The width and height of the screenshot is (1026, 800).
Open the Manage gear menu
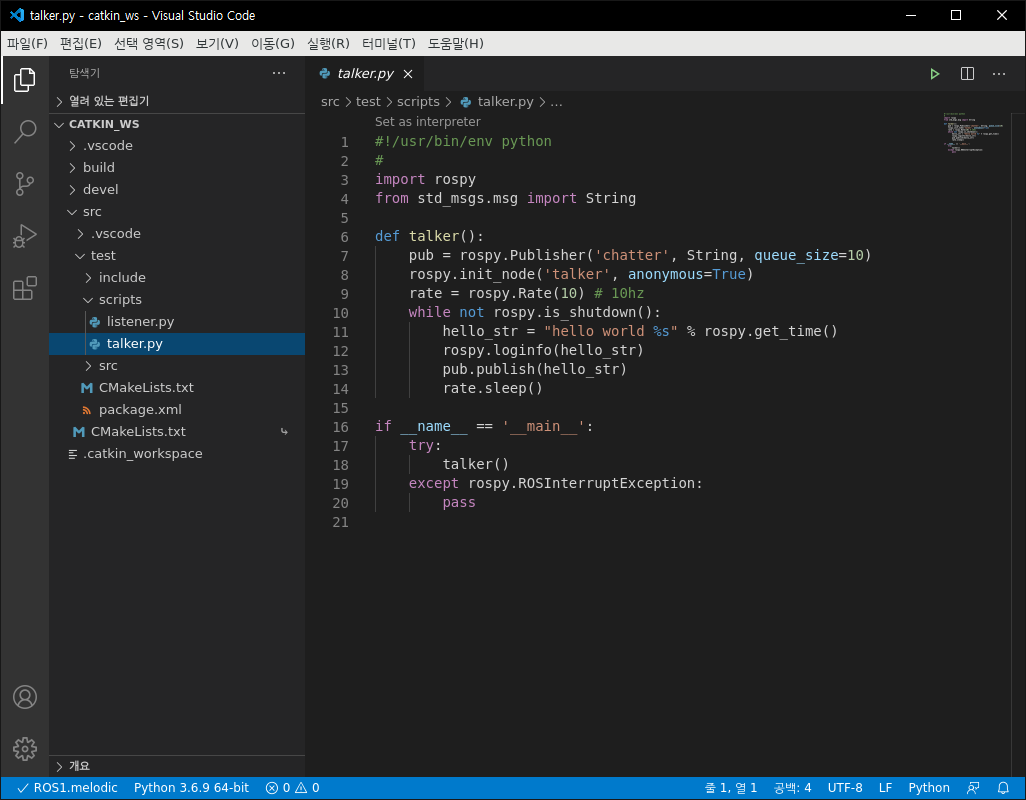click(25, 749)
